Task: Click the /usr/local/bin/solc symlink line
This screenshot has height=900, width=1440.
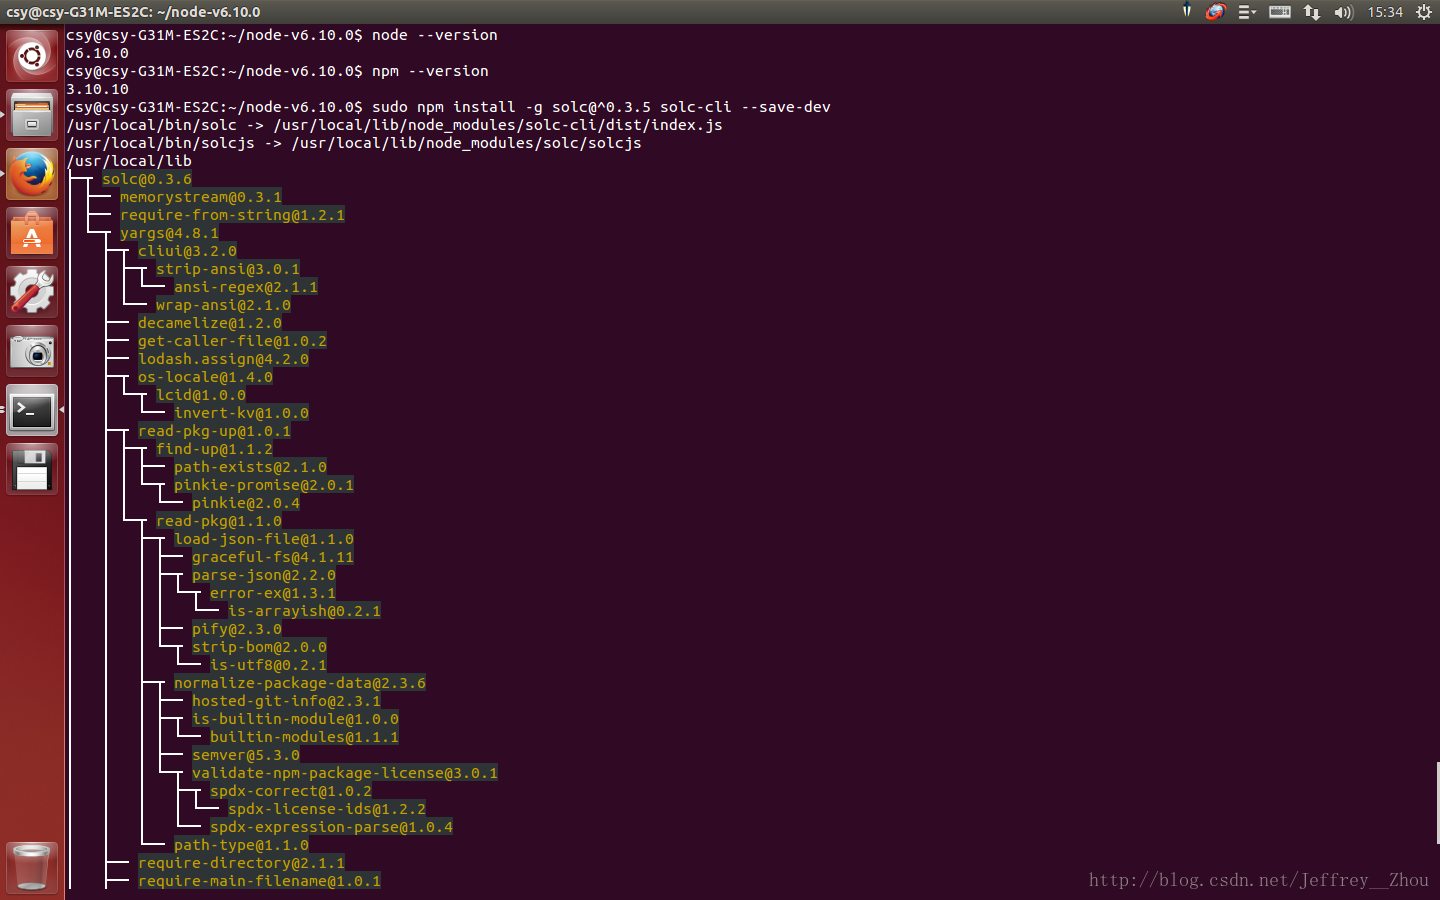Action: coord(394,125)
